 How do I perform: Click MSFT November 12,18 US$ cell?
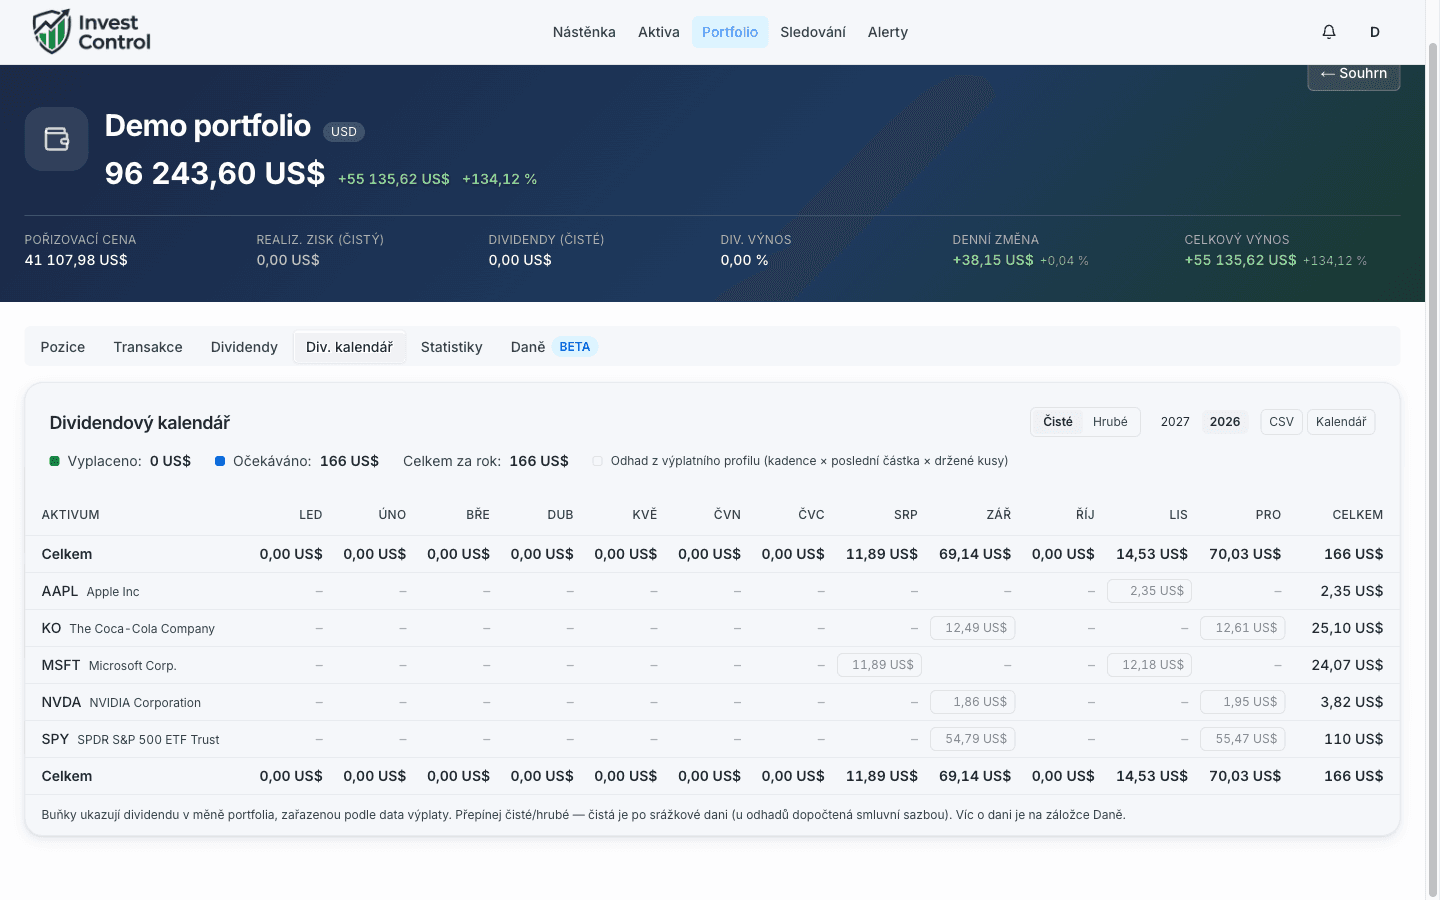pyautogui.click(x=1149, y=665)
